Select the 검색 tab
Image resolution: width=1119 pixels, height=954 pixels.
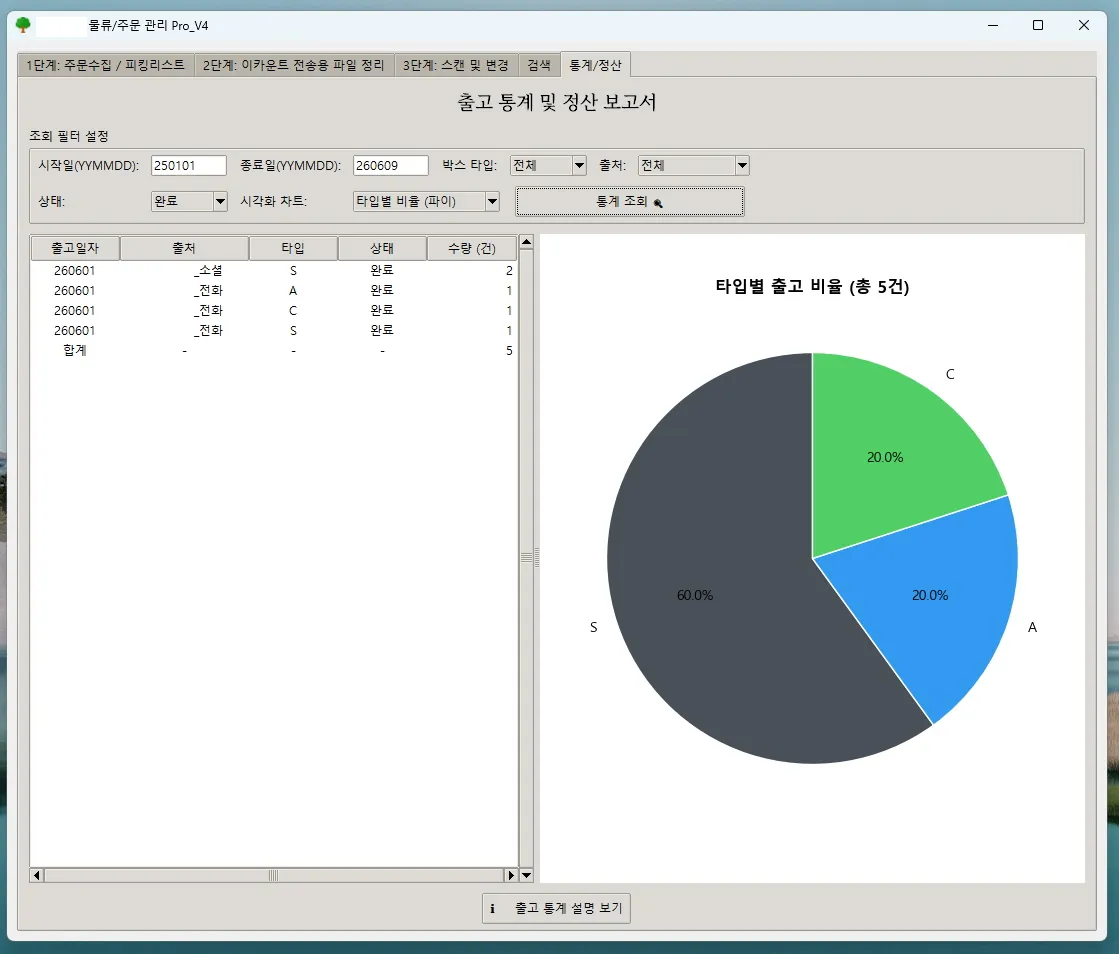click(x=539, y=66)
